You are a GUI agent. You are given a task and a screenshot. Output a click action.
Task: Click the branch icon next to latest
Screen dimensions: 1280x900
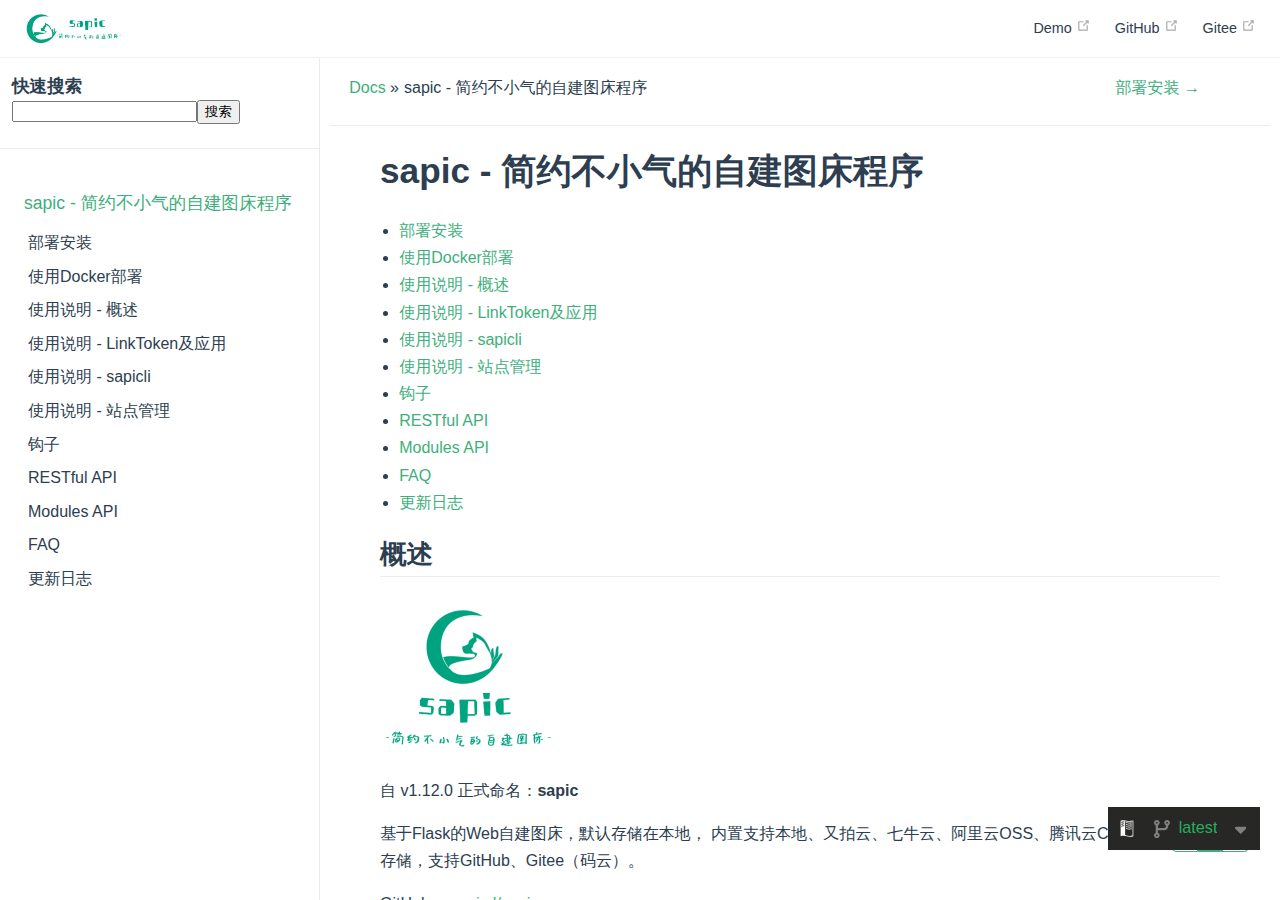(1161, 828)
